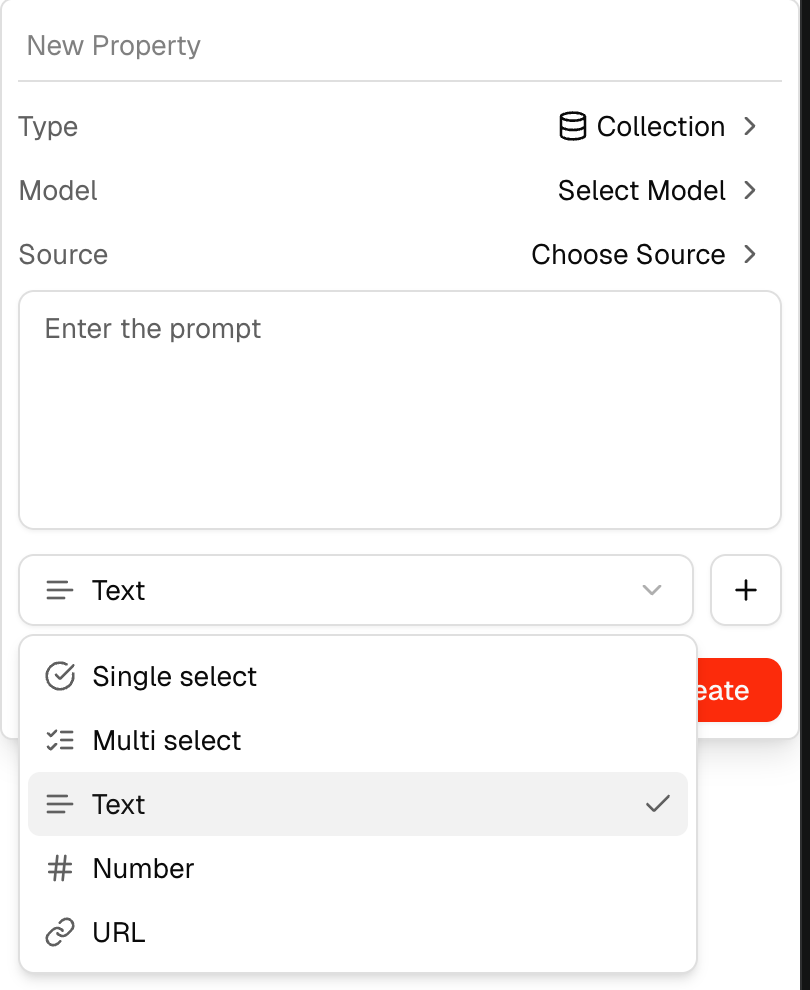The width and height of the screenshot is (810, 990).
Task: Click the Collection database icon
Action: click(x=572, y=127)
